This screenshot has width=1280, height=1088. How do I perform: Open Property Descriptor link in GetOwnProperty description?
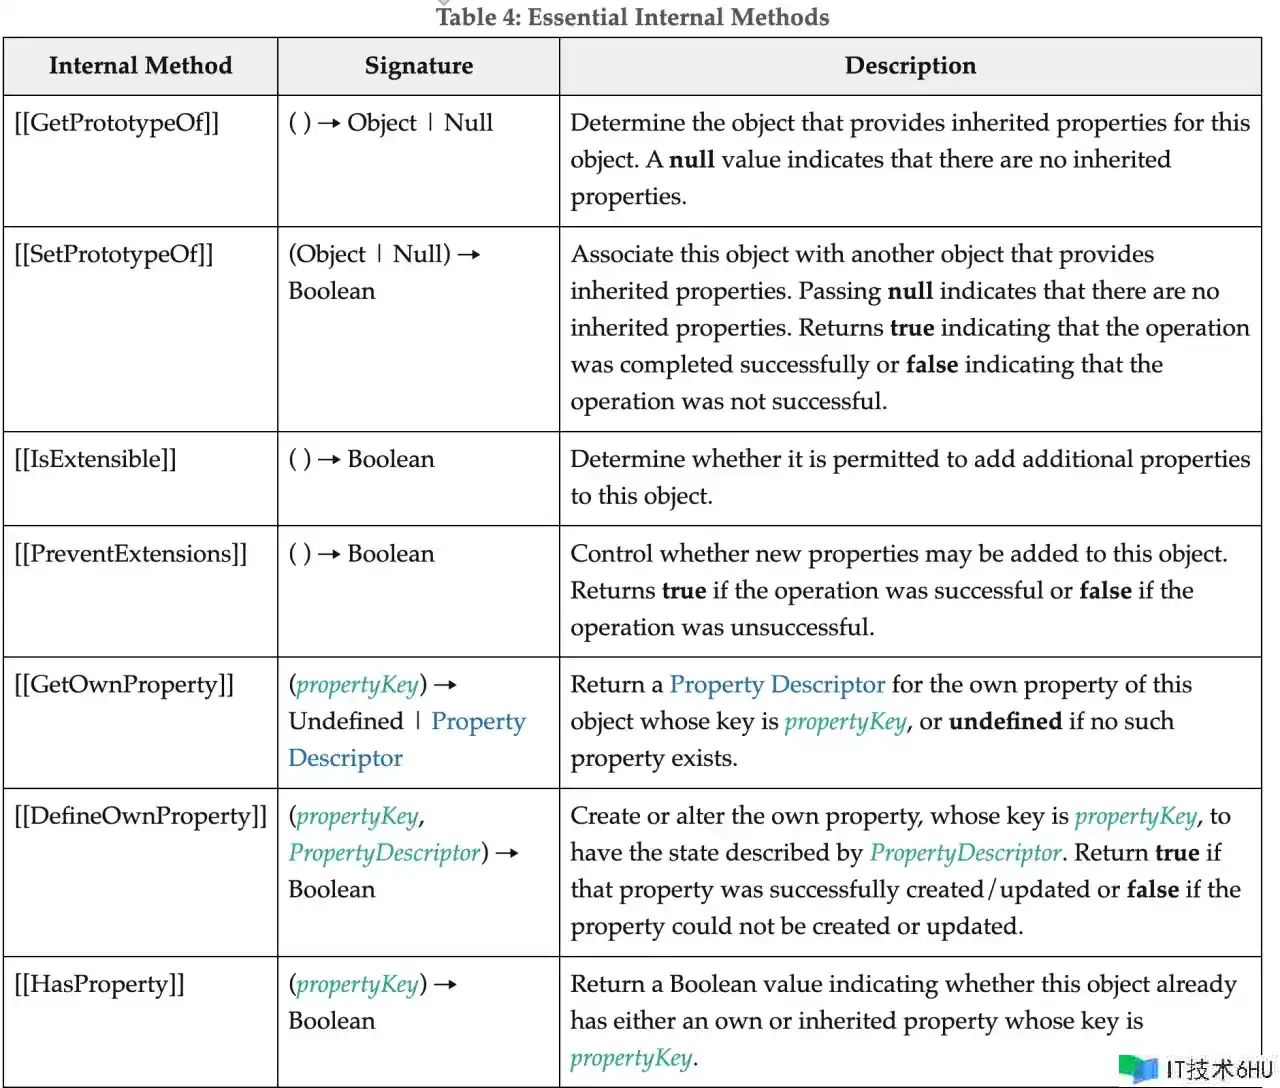[x=776, y=685]
